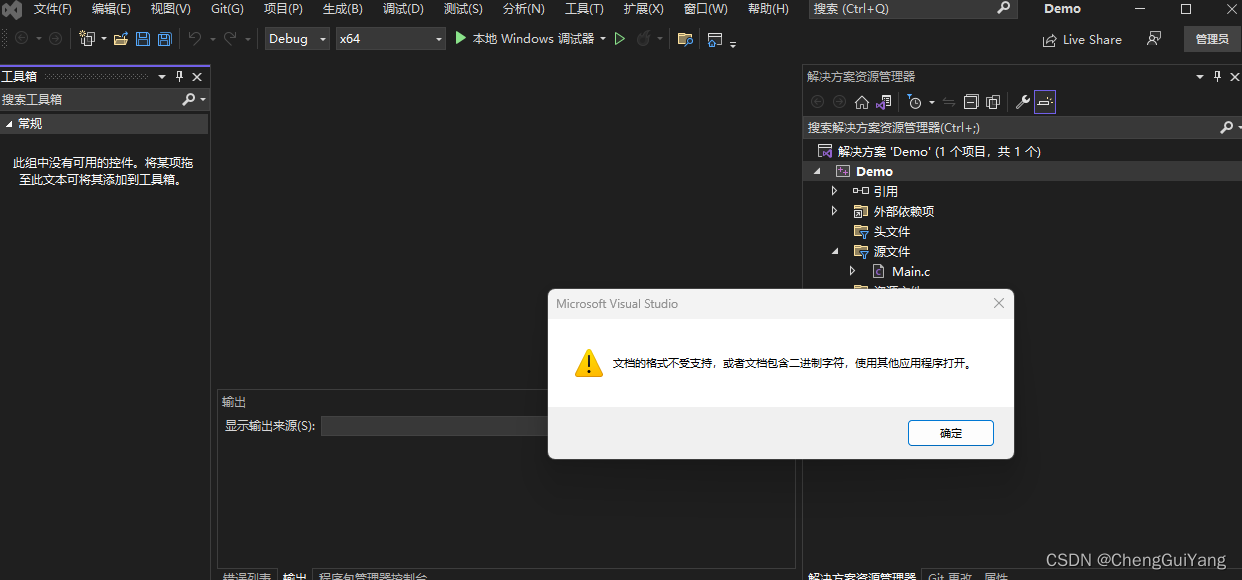This screenshot has height=580, width=1242.
Task: Open the debugger target dropdown arrow
Action: pyautogui.click(x=603, y=39)
